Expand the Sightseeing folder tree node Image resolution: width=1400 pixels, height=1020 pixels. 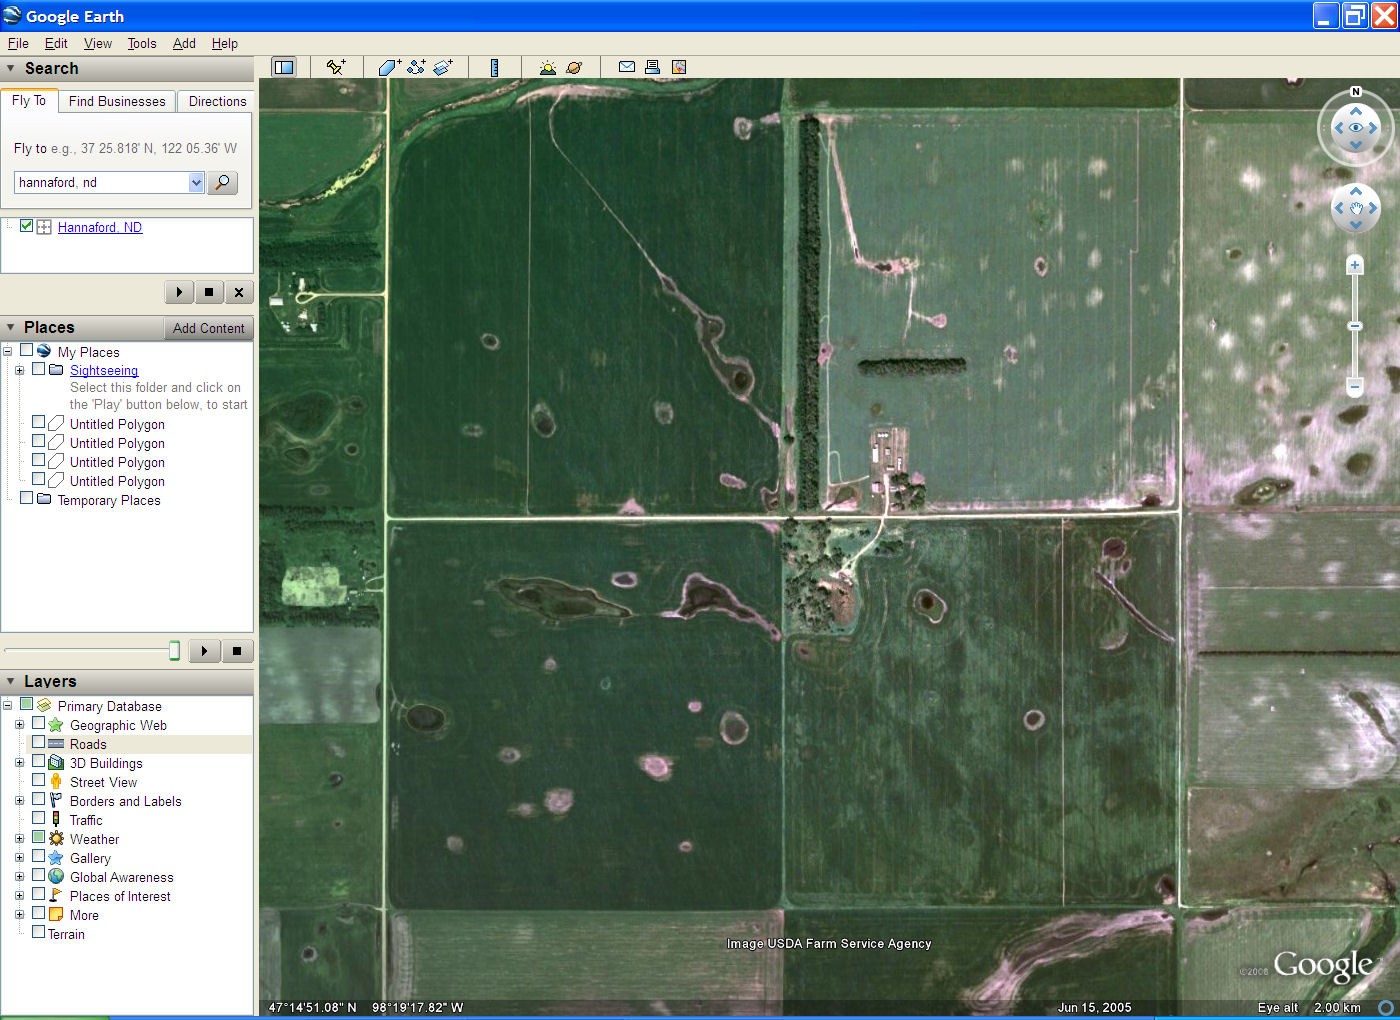19,370
